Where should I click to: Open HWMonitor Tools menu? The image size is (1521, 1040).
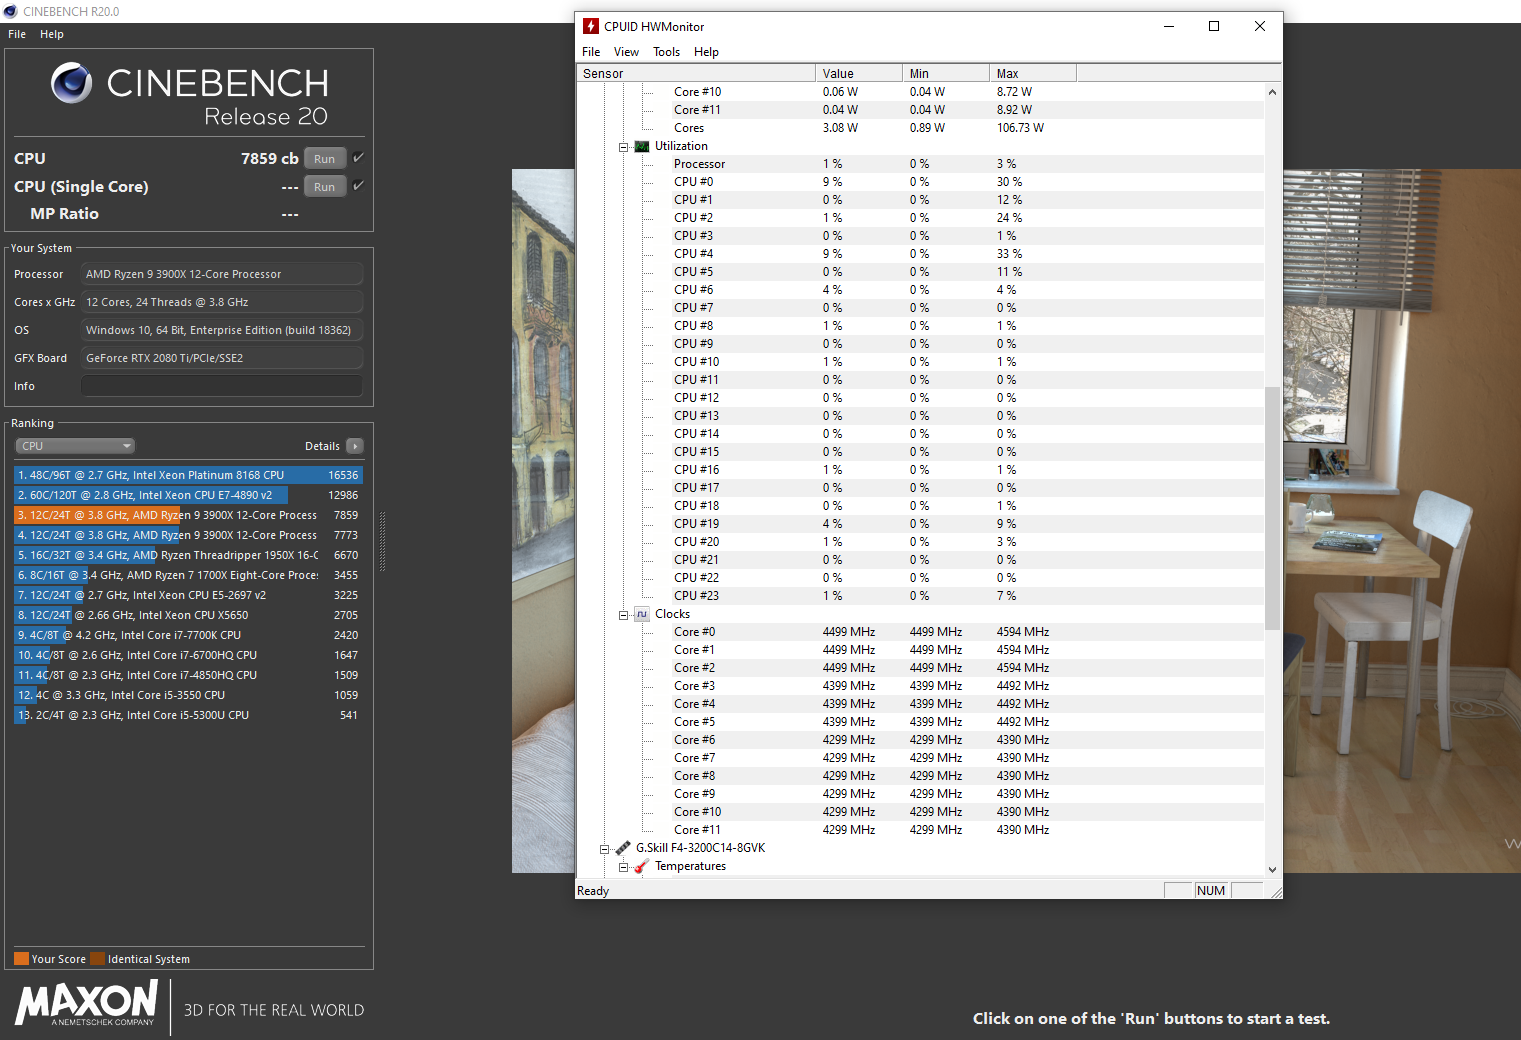click(666, 52)
